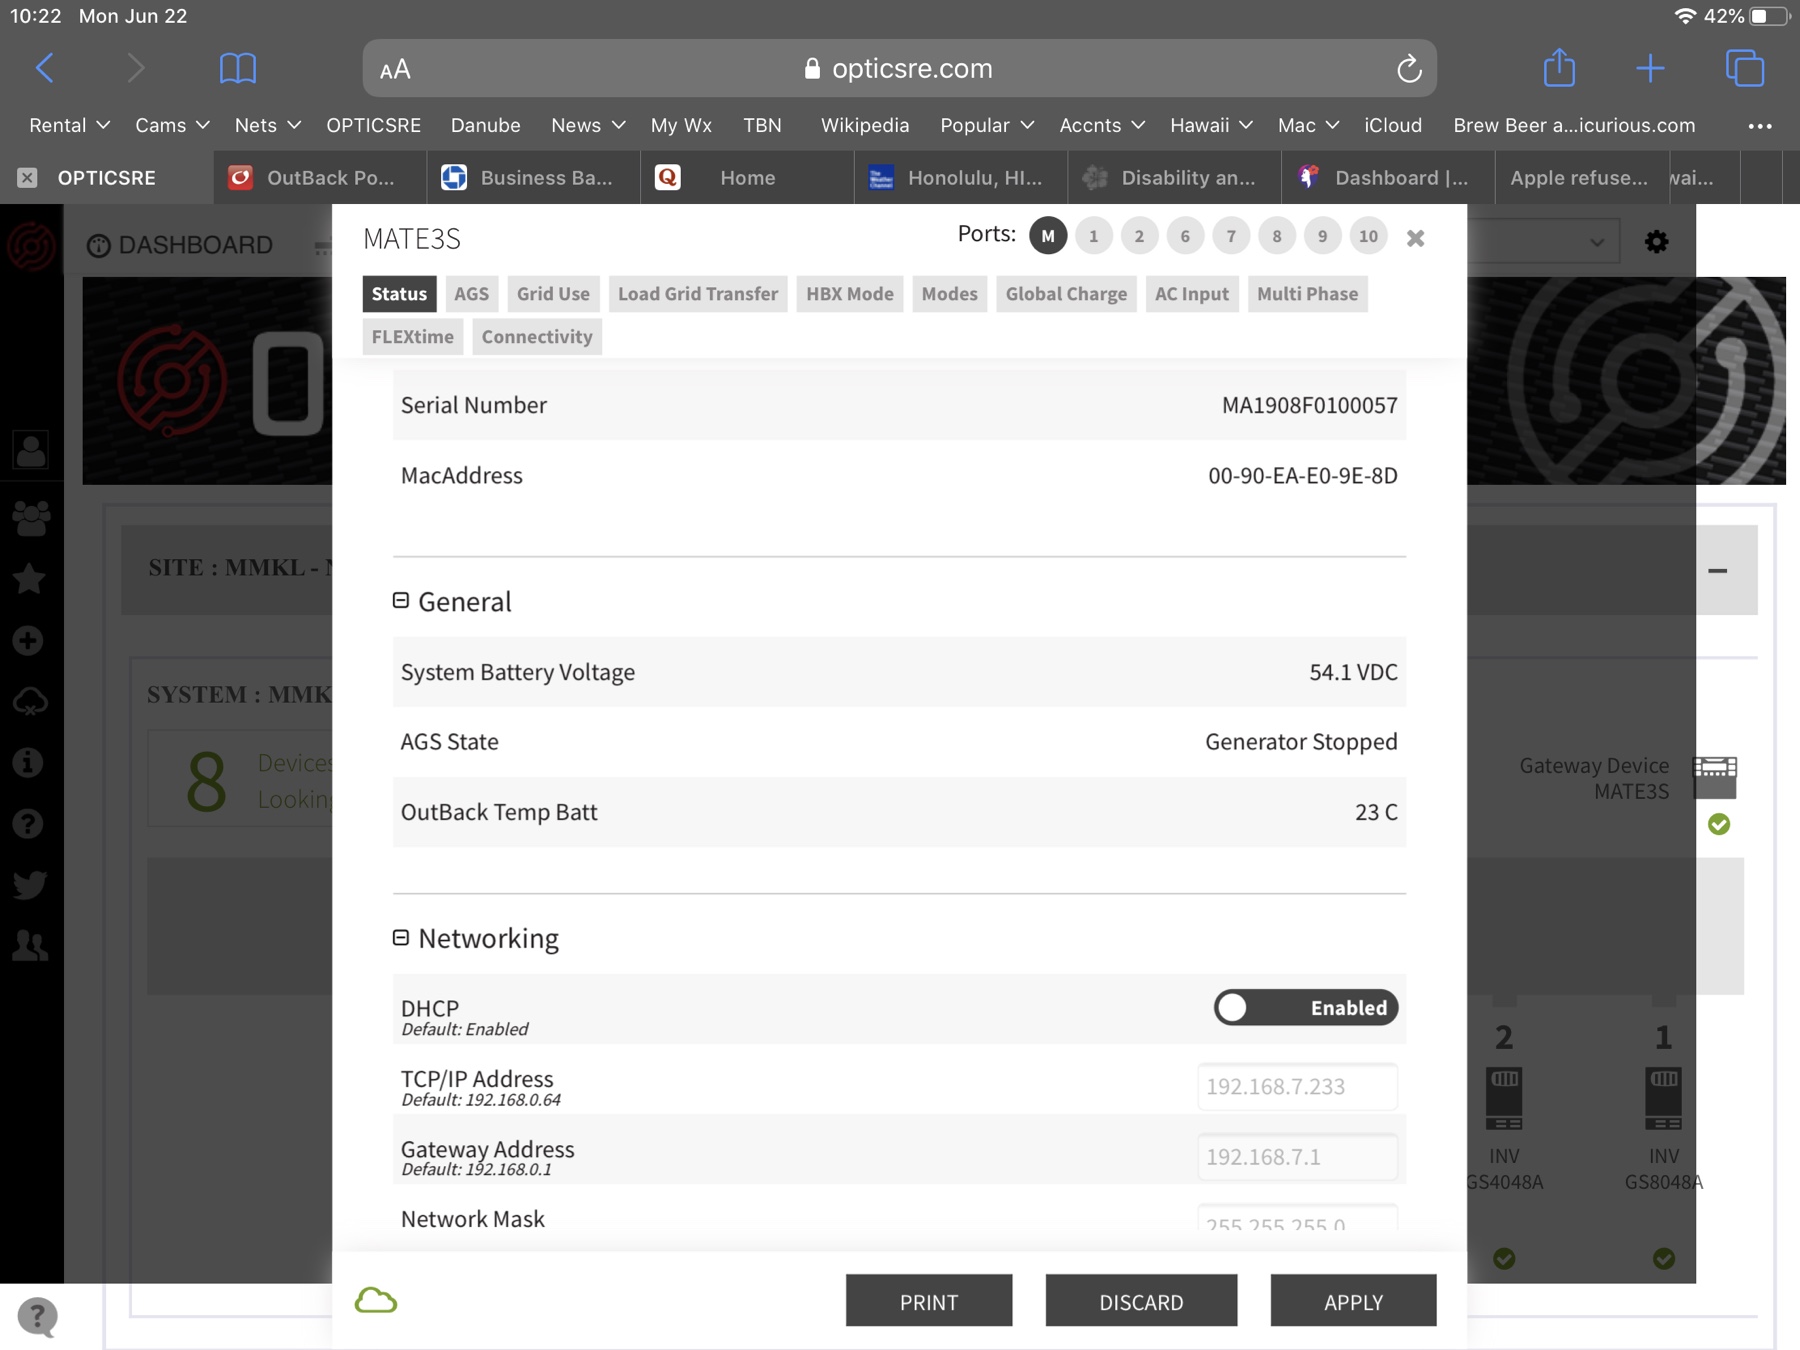Select port 9
Viewport: 1800px width, 1350px height.
[1322, 236]
